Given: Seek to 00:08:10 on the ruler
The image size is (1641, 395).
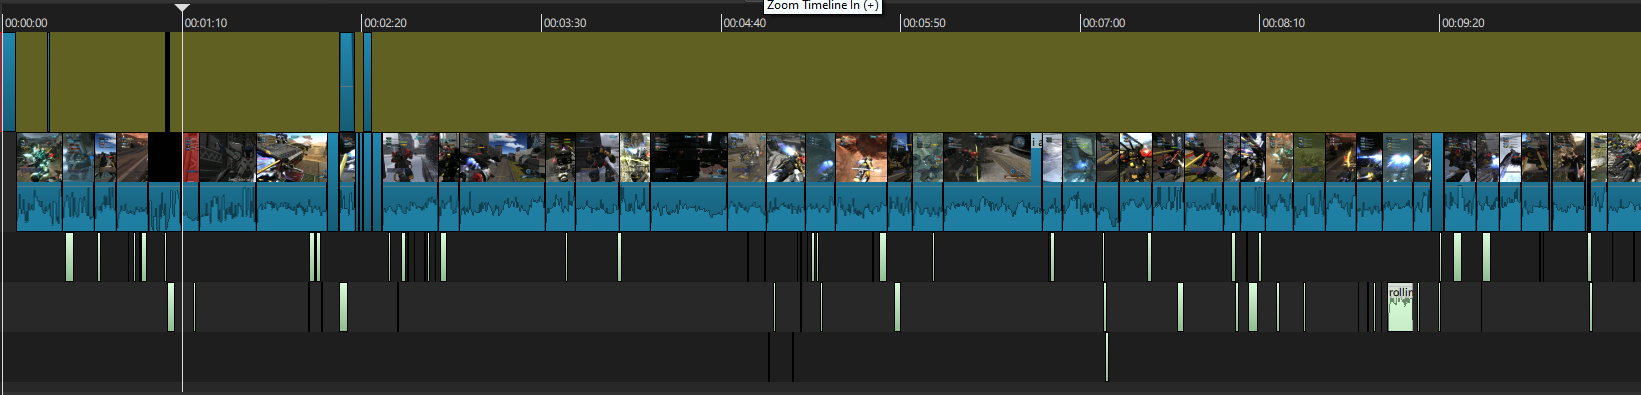Looking at the screenshot, I should [1283, 23].
